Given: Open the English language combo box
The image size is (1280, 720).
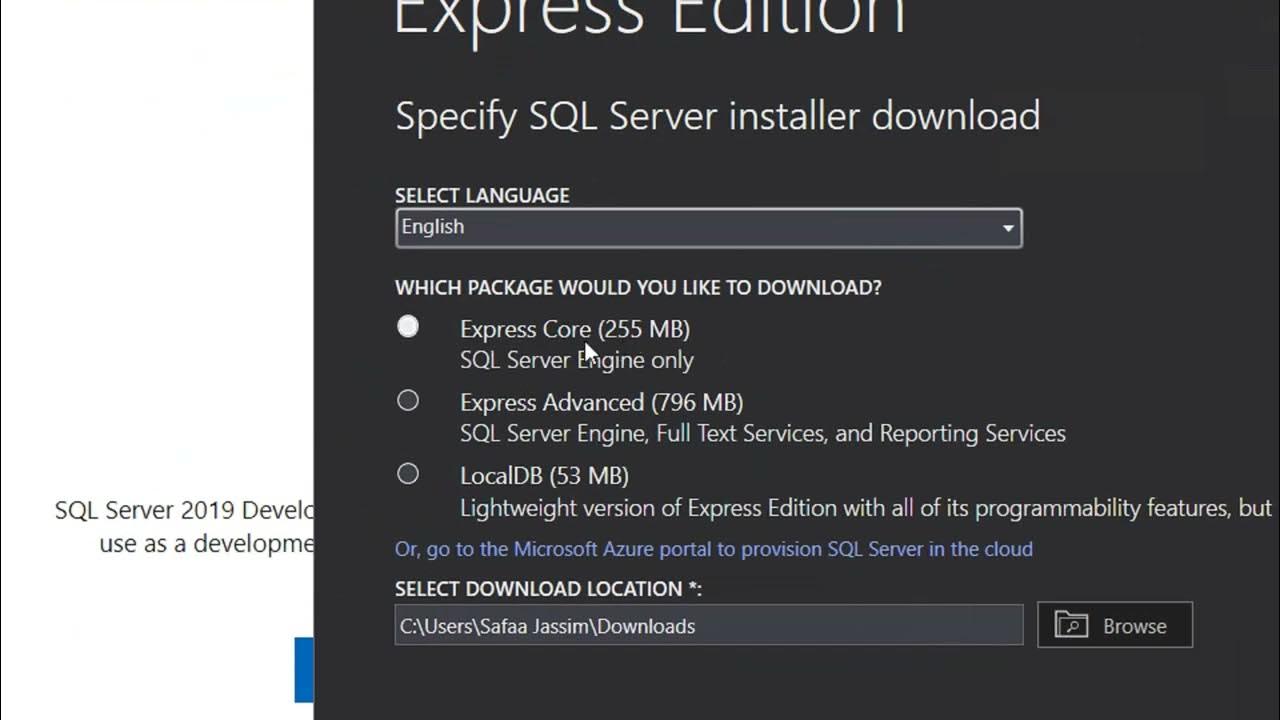Looking at the screenshot, I should click(700, 228).
